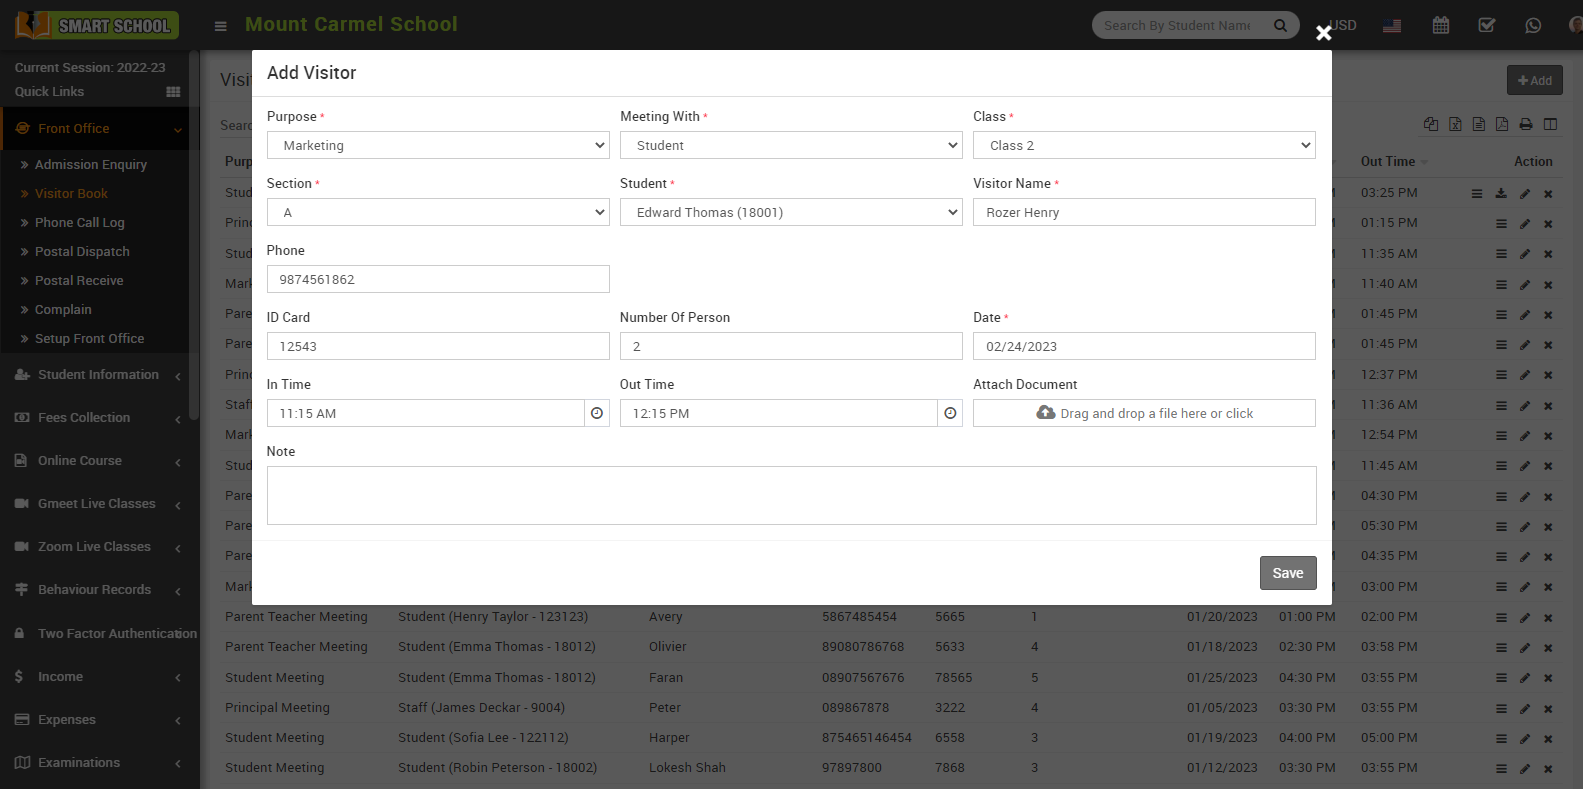Click the Quick Links grid icon
This screenshot has height=789, width=1583.
173,92
